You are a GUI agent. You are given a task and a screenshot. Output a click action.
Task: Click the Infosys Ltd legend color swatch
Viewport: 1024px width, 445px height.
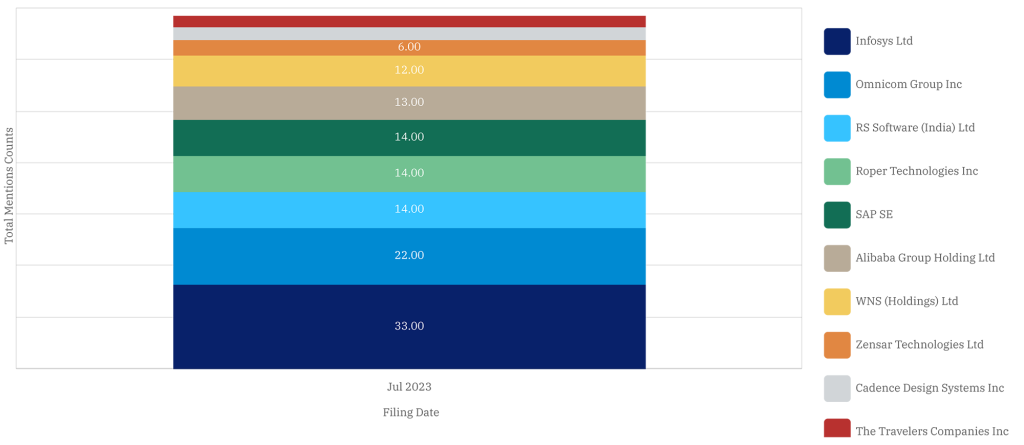(837, 41)
